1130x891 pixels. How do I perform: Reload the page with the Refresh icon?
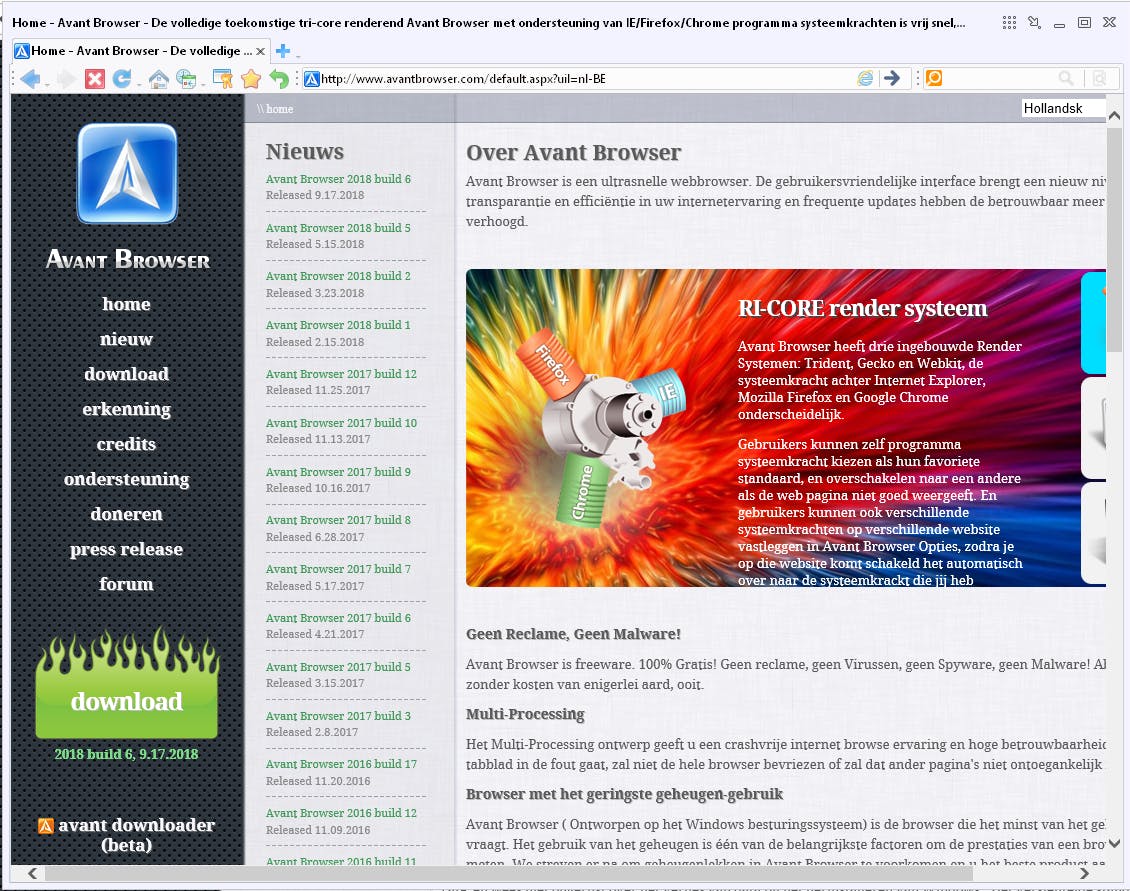[121, 79]
